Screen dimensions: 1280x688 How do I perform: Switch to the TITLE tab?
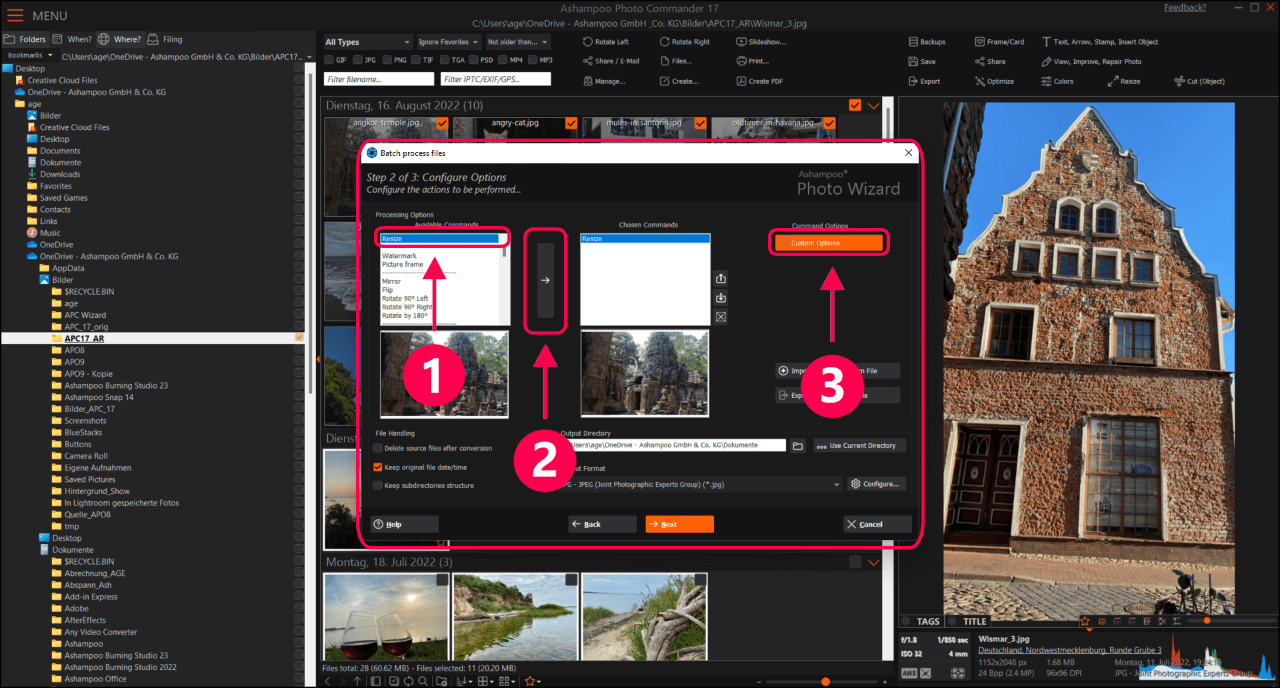click(x=973, y=621)
